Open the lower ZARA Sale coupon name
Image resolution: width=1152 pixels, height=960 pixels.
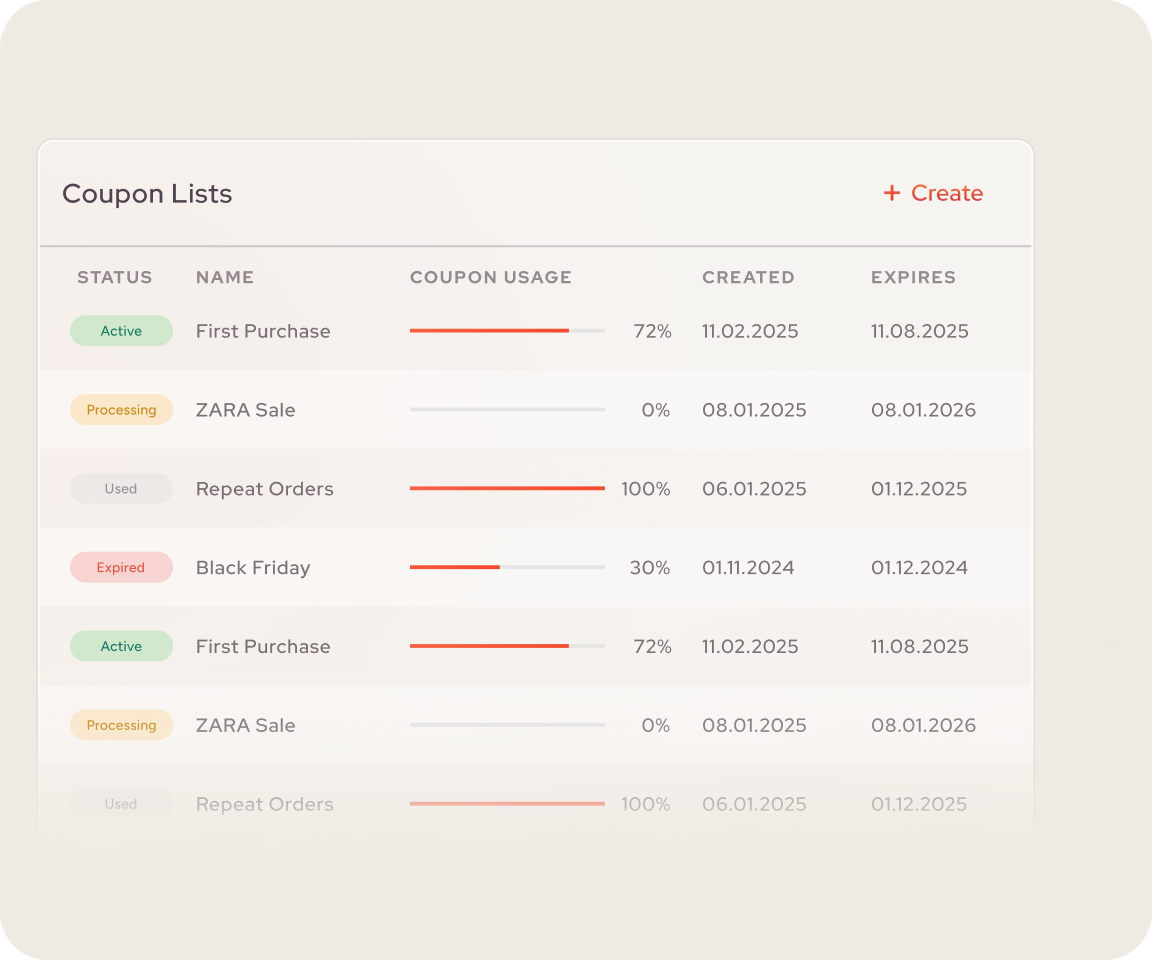tap(246, 725)
